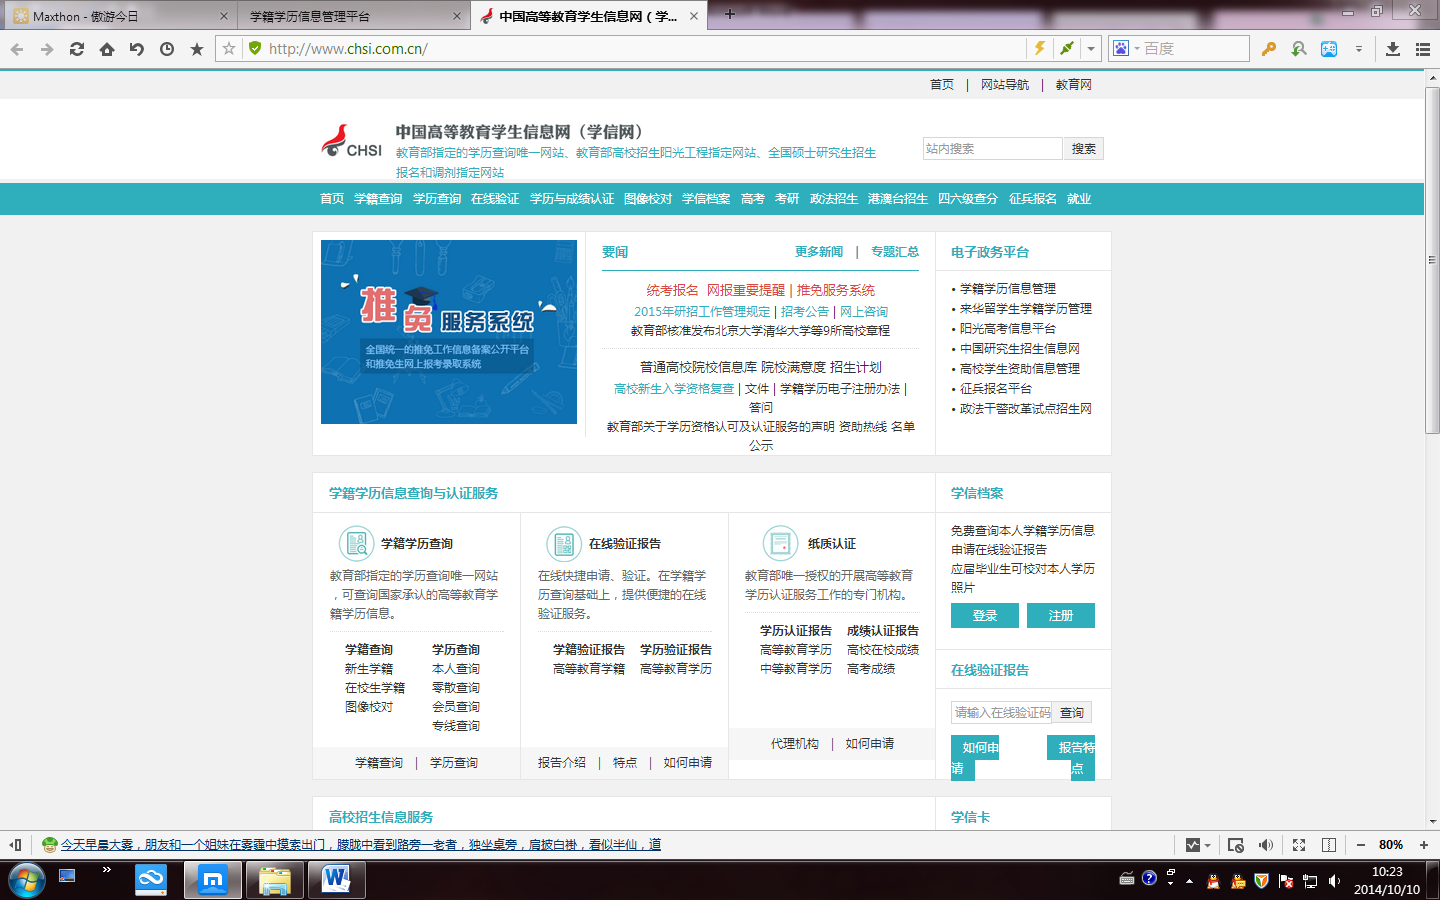
Task: Click the browser forward arrow
Action: pos(47,49)
